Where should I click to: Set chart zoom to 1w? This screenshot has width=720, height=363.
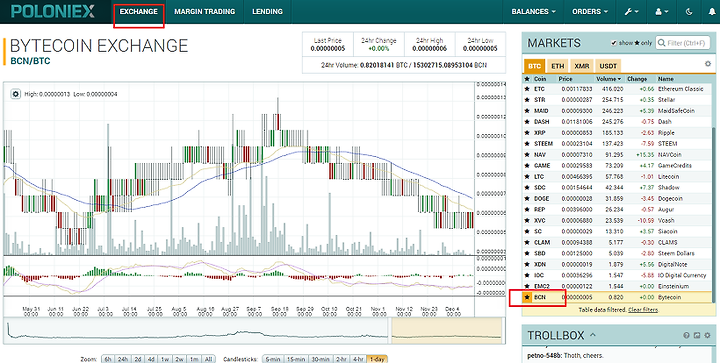165,359
